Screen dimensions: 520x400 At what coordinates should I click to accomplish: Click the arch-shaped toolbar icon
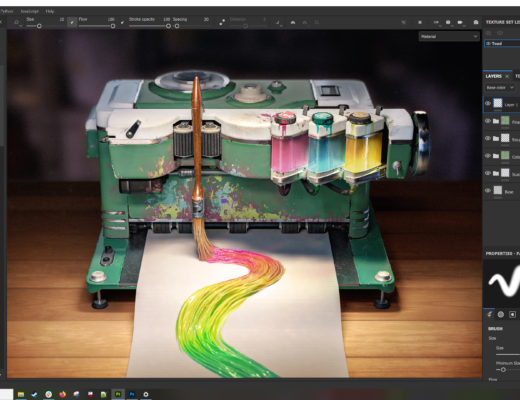[293, 22]
